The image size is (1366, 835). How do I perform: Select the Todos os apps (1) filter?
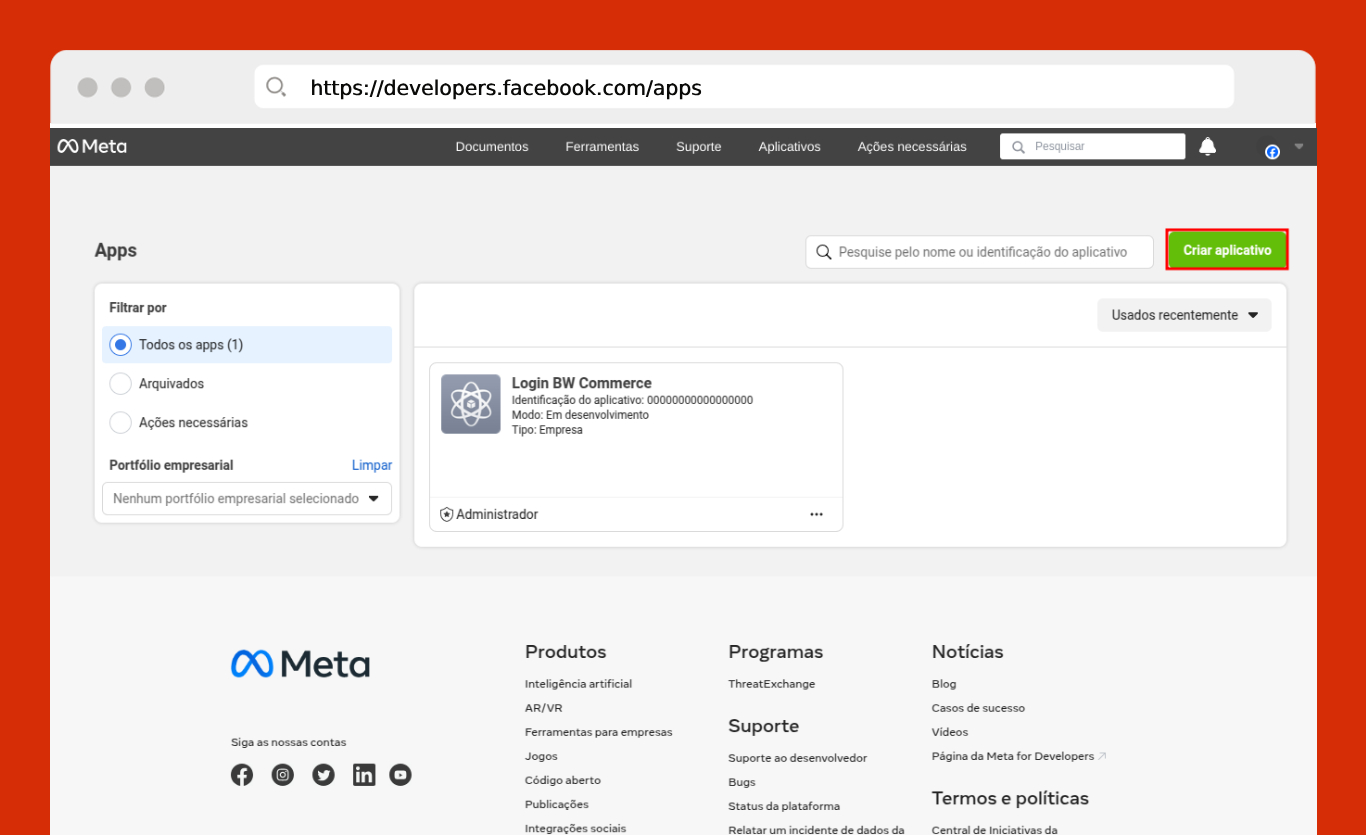(x=247, y=345)
